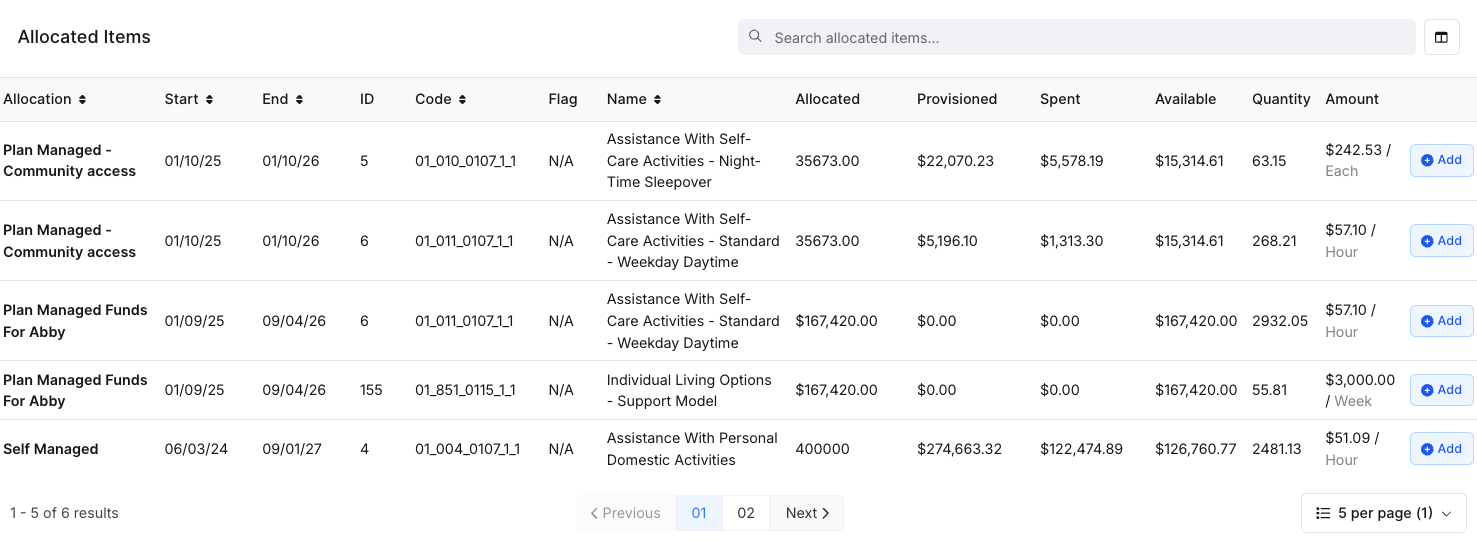This screenshot has height=542, width=1477.
Task: Click Assistance With Personal Domestic Activities
Action: (x=692, y=449)
